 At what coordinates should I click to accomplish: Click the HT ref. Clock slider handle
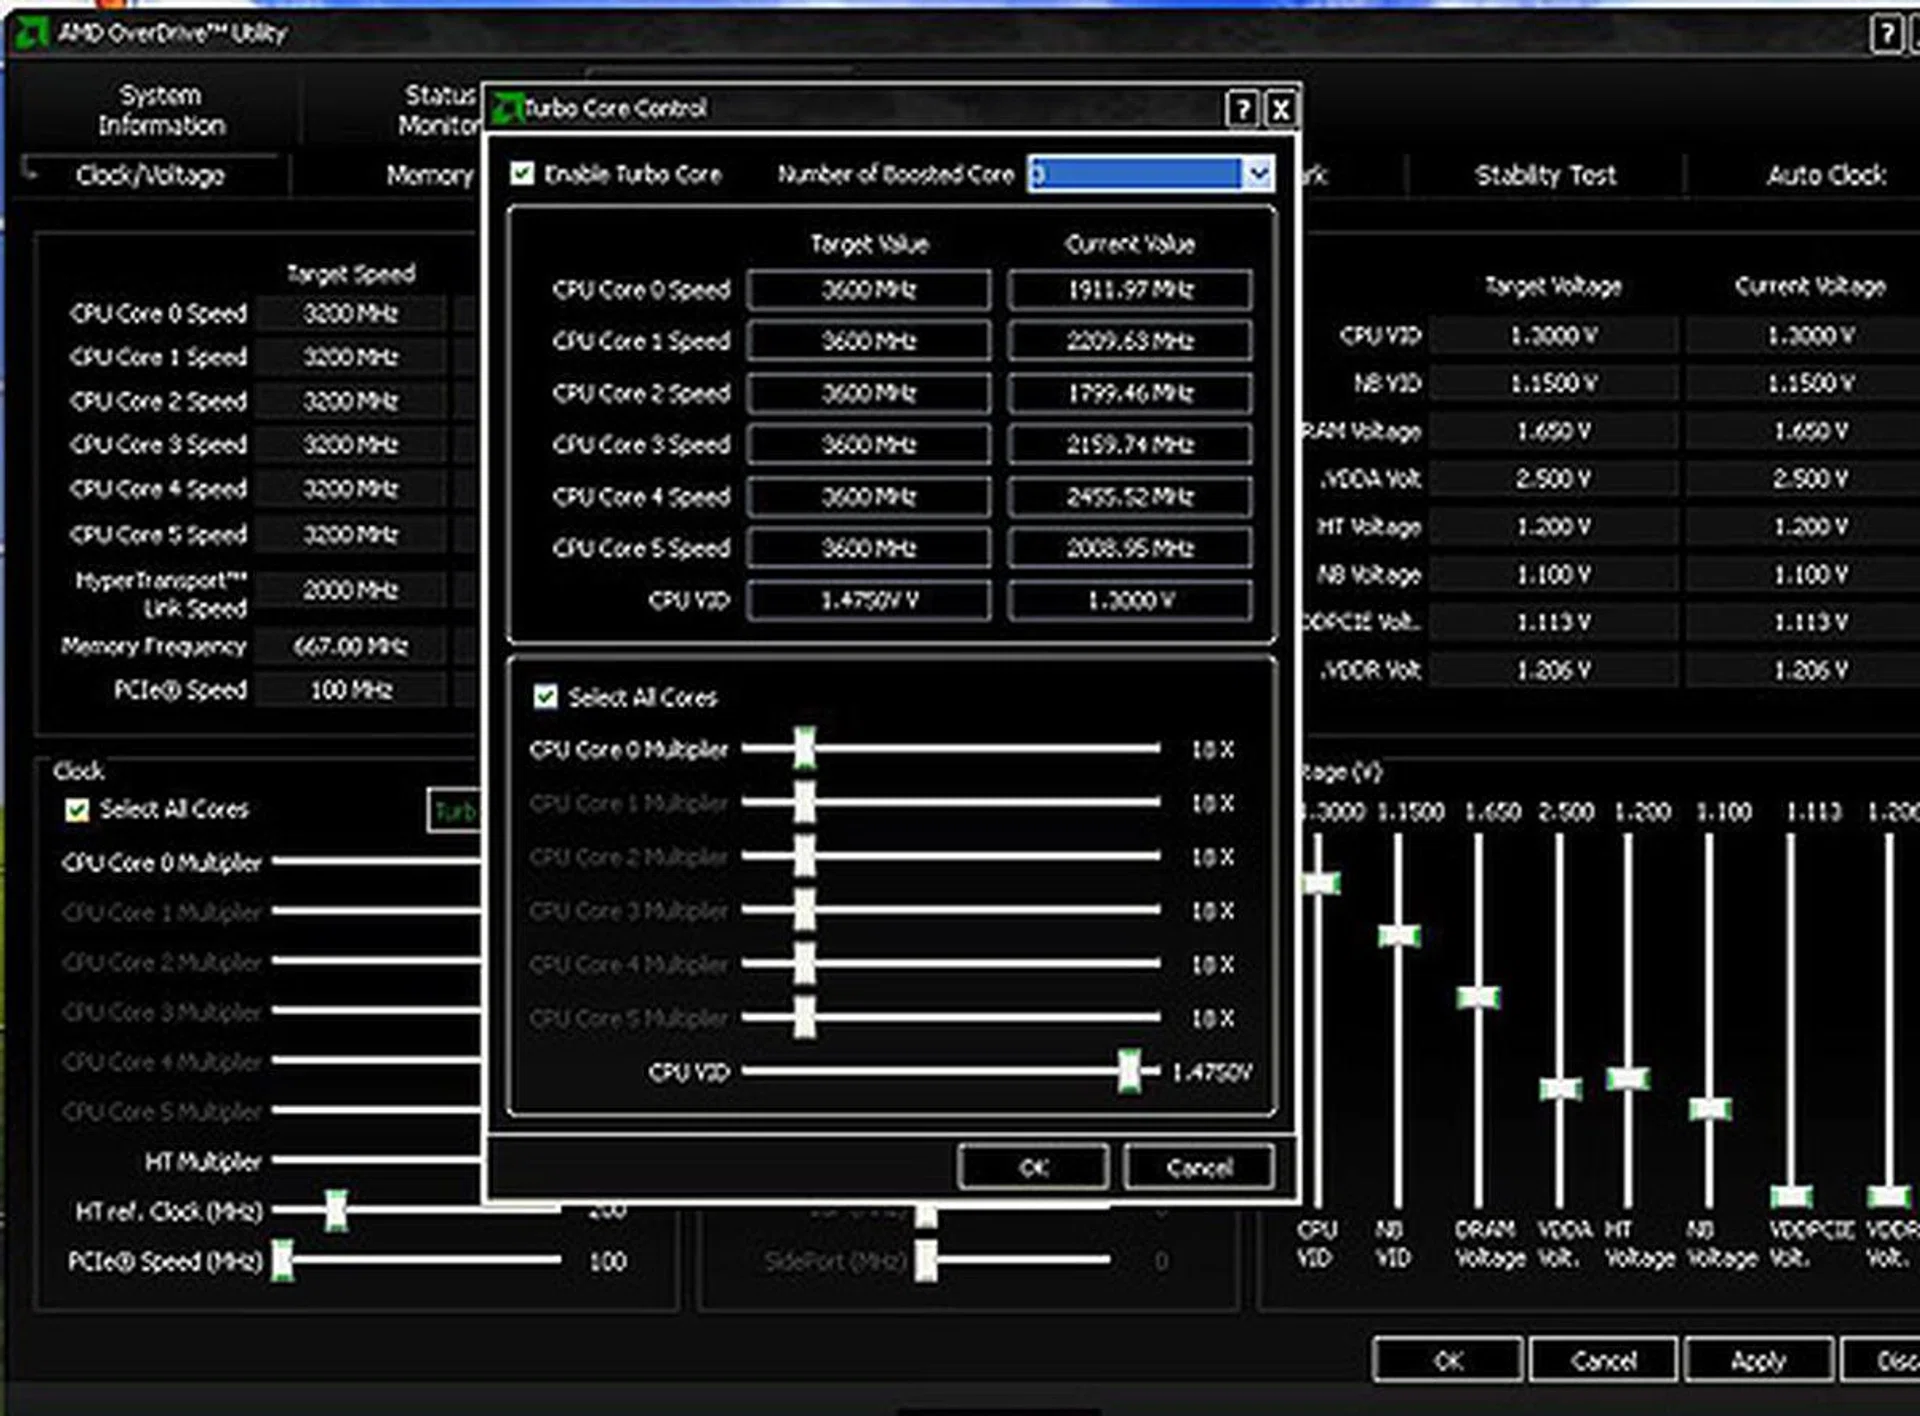pyautogui.click(x=336, y=1211)
